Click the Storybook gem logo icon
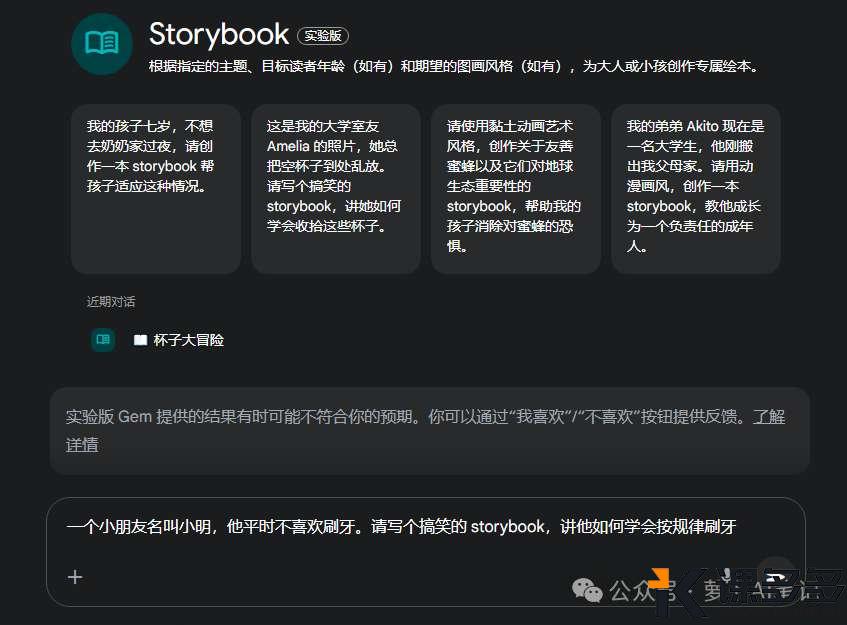Viewport: 847px width, 625px height. coord(102,43)
